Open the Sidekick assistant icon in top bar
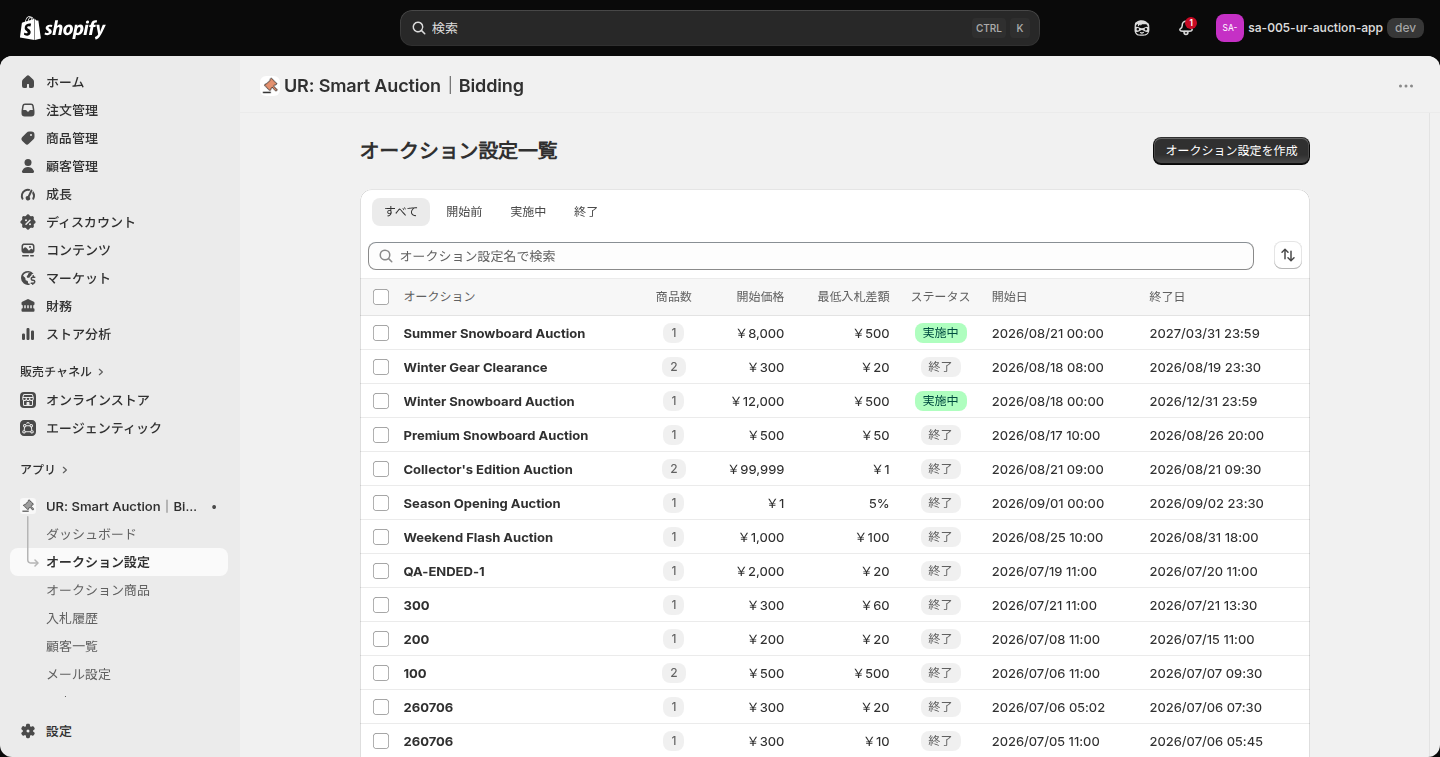 1142,28
